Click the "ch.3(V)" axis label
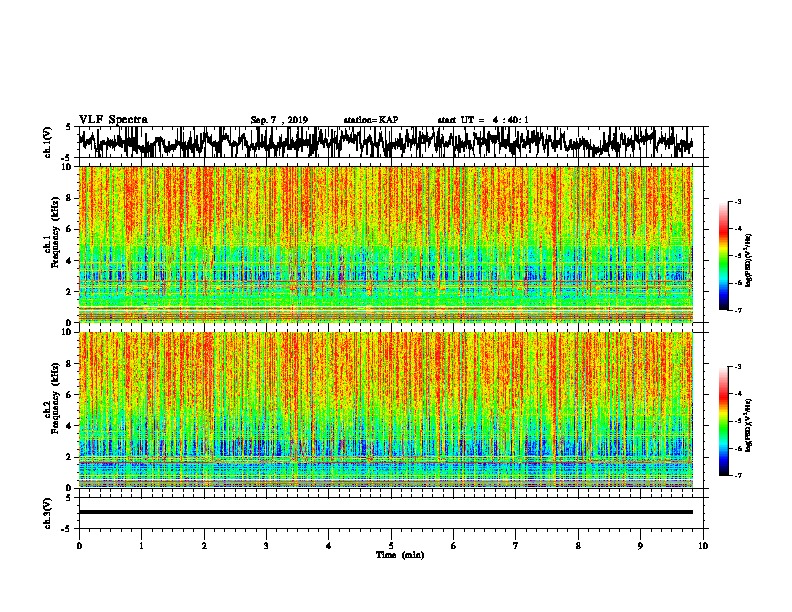This screenshot has height=612, width=792. click(47, 513)
